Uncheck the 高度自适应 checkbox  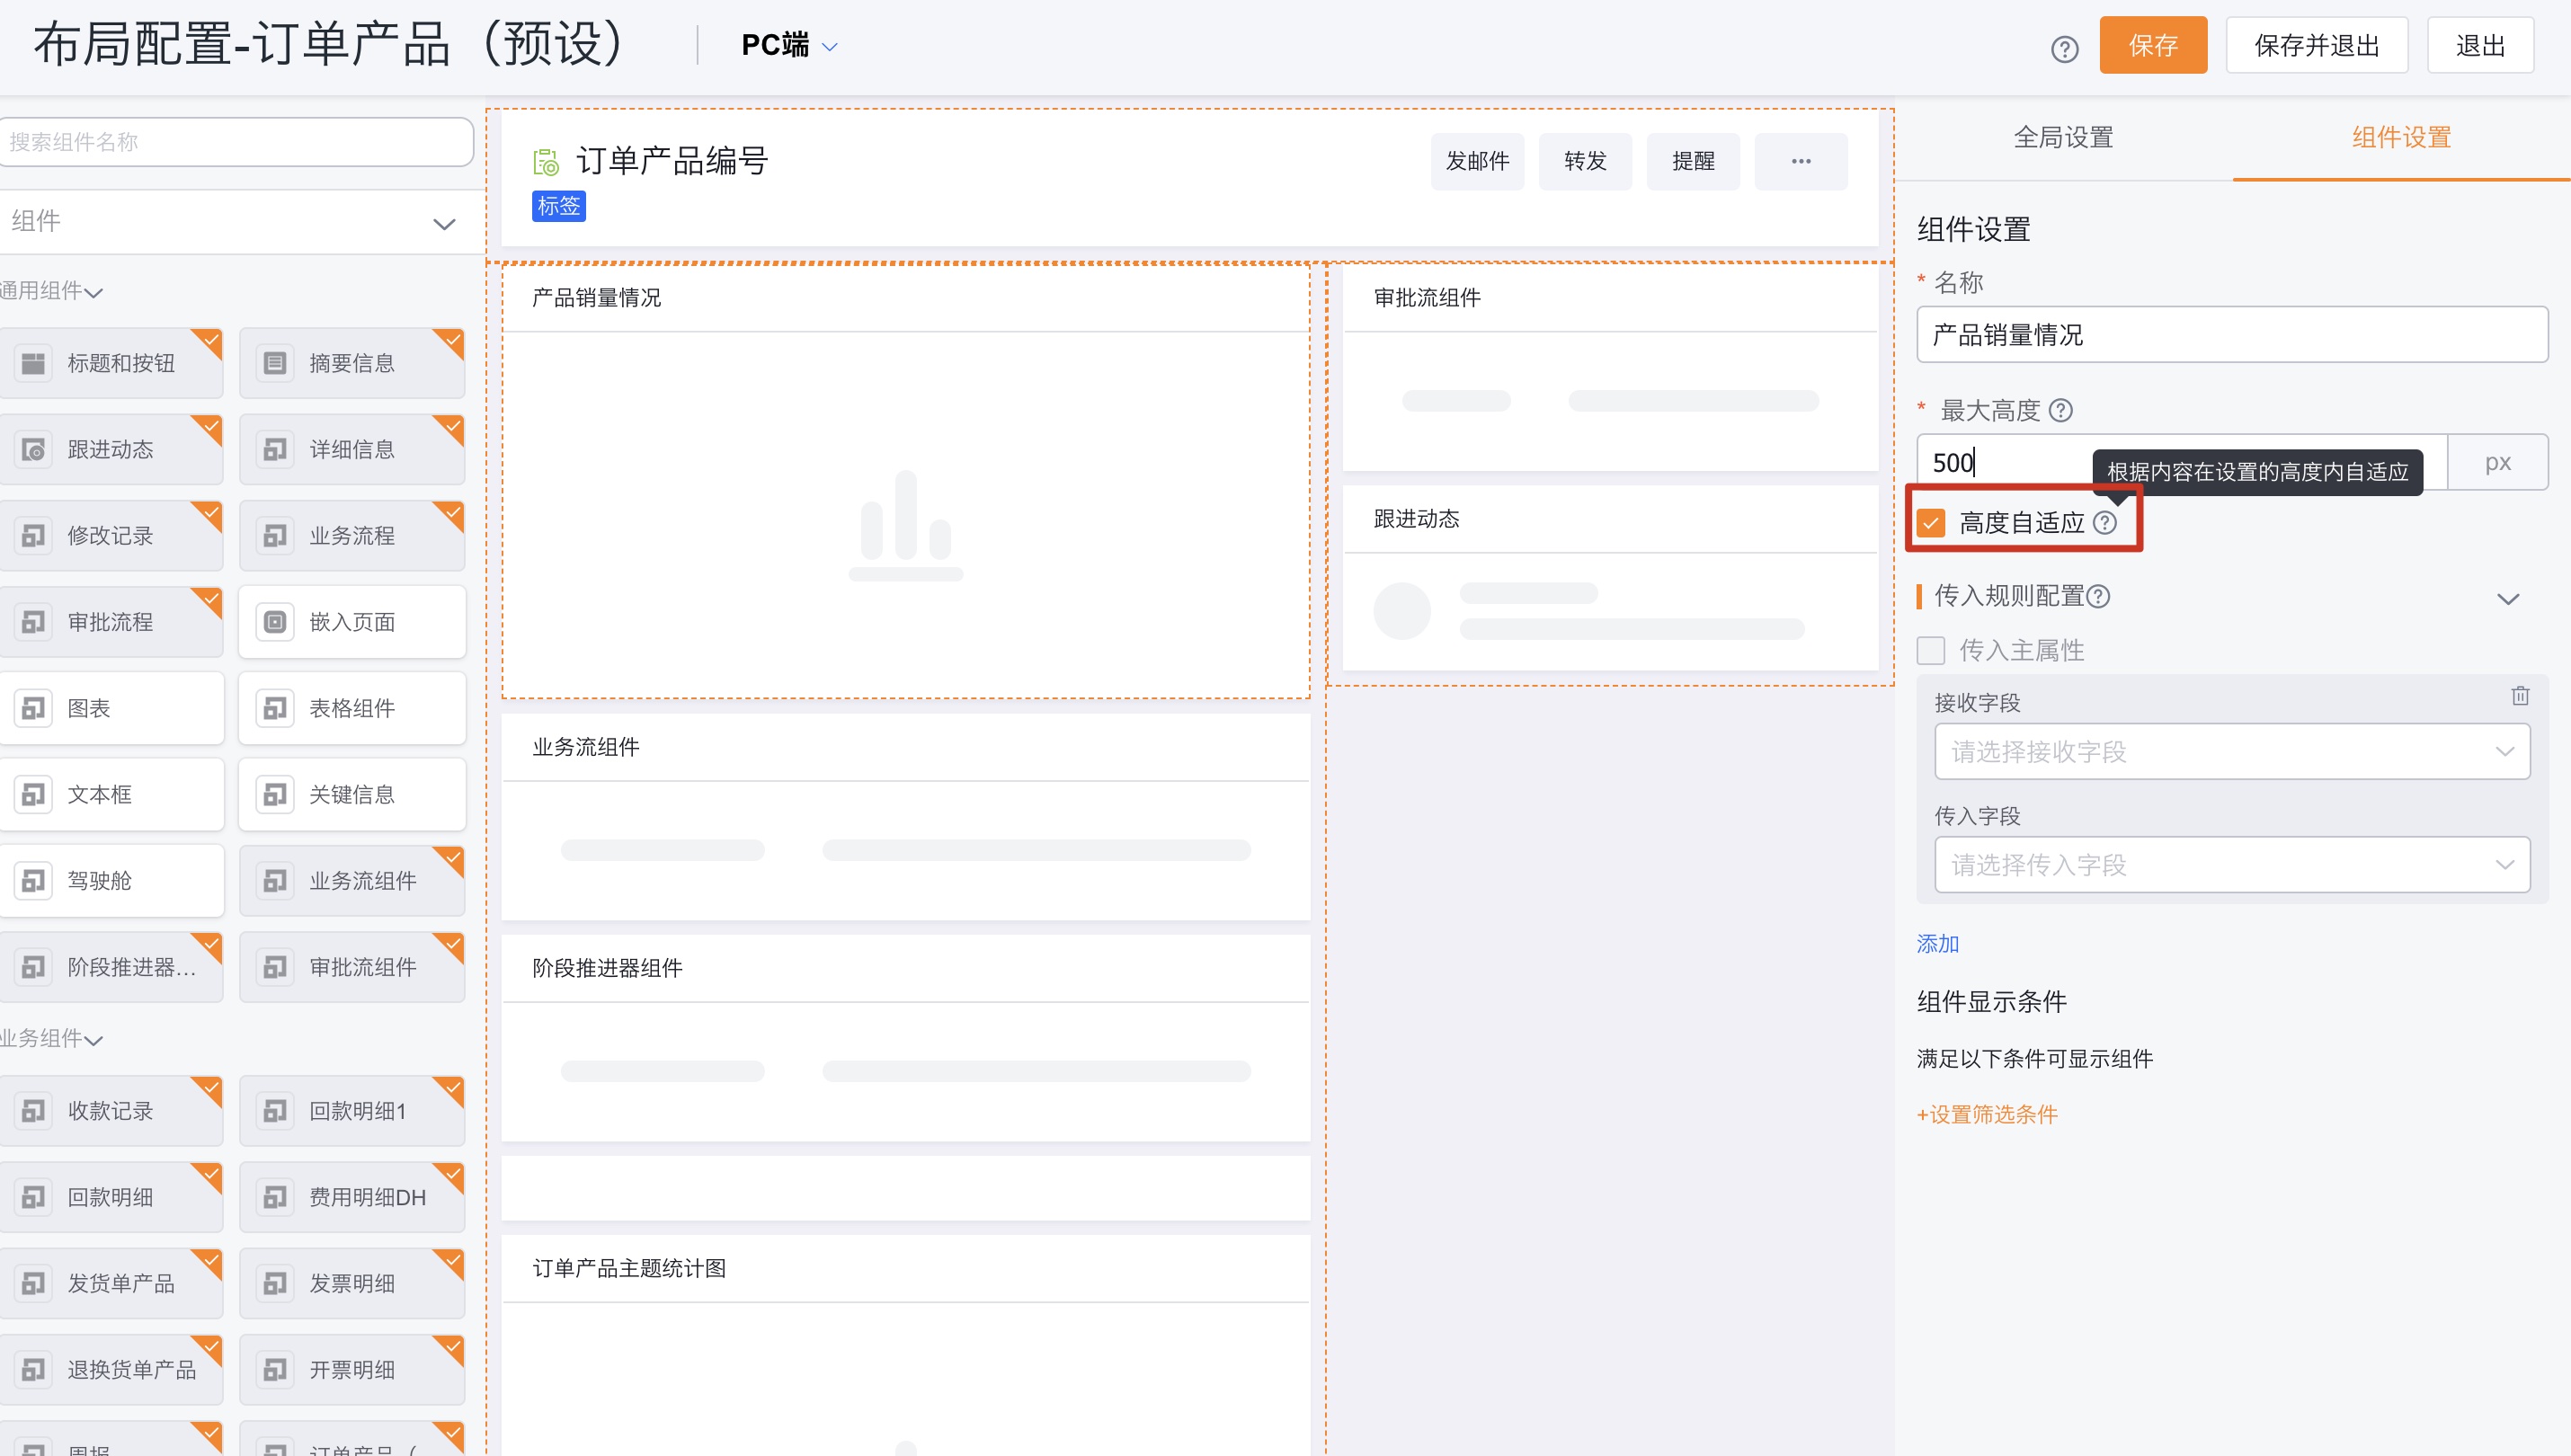1931,522
